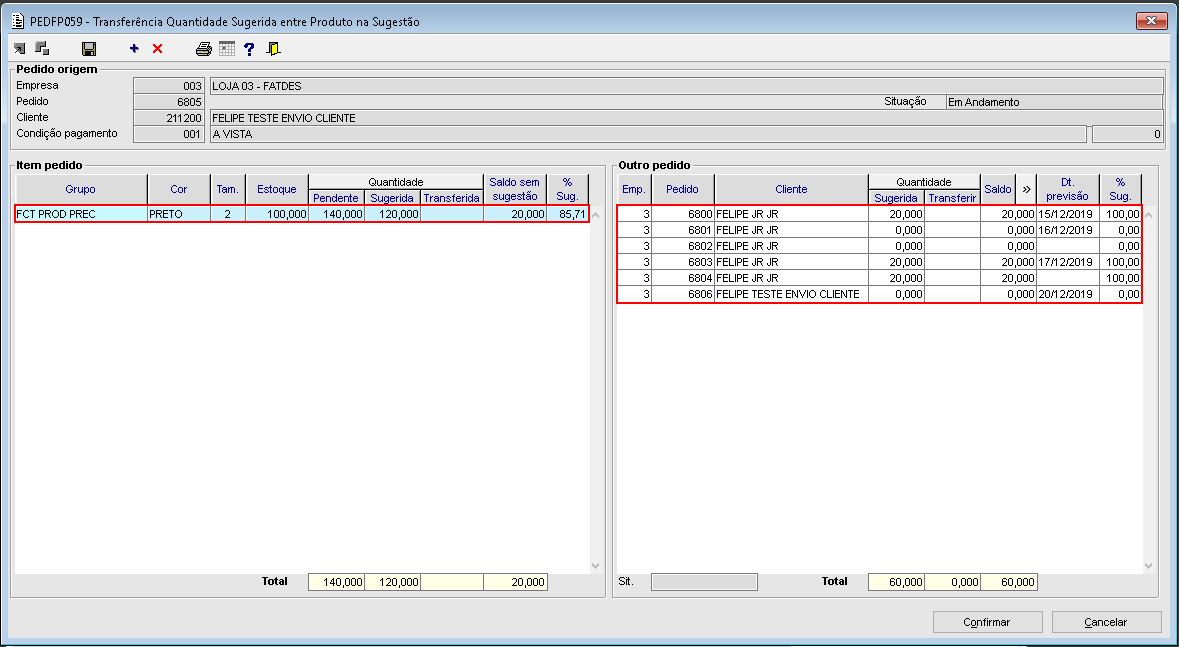Click the window document icon in title bar

18,21
